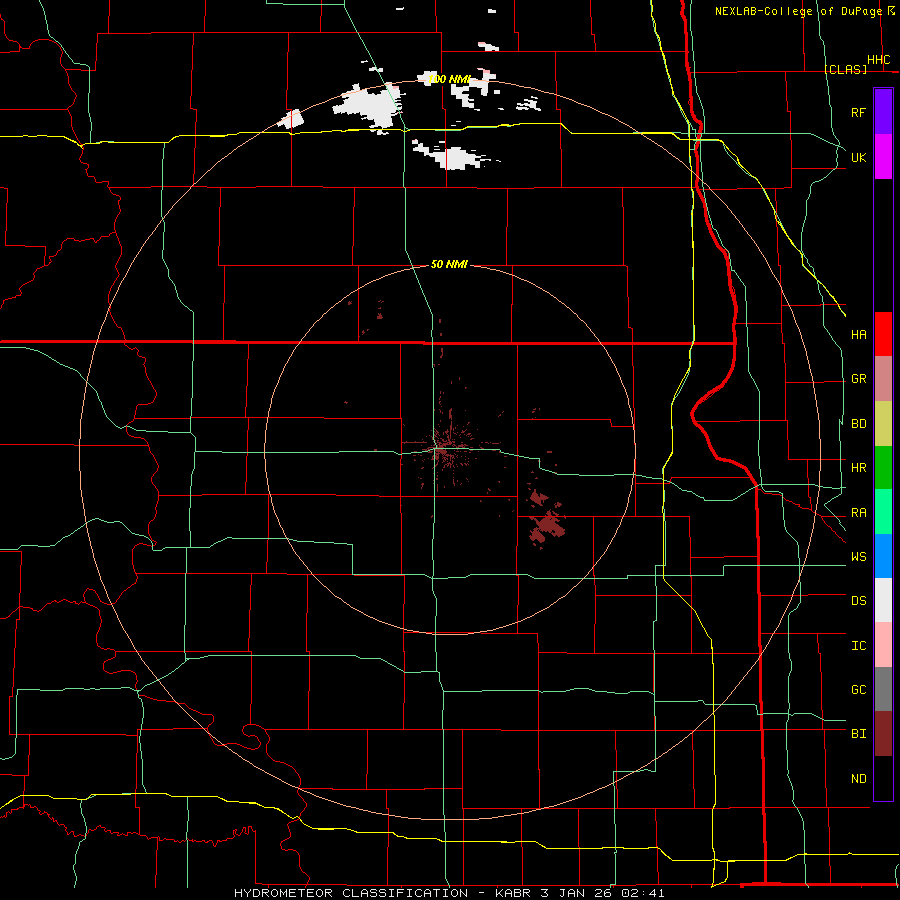This screenshot has width=900, height=900.
Task: Click the magenta UK legend color swatch
Action: tap(883, 157)
